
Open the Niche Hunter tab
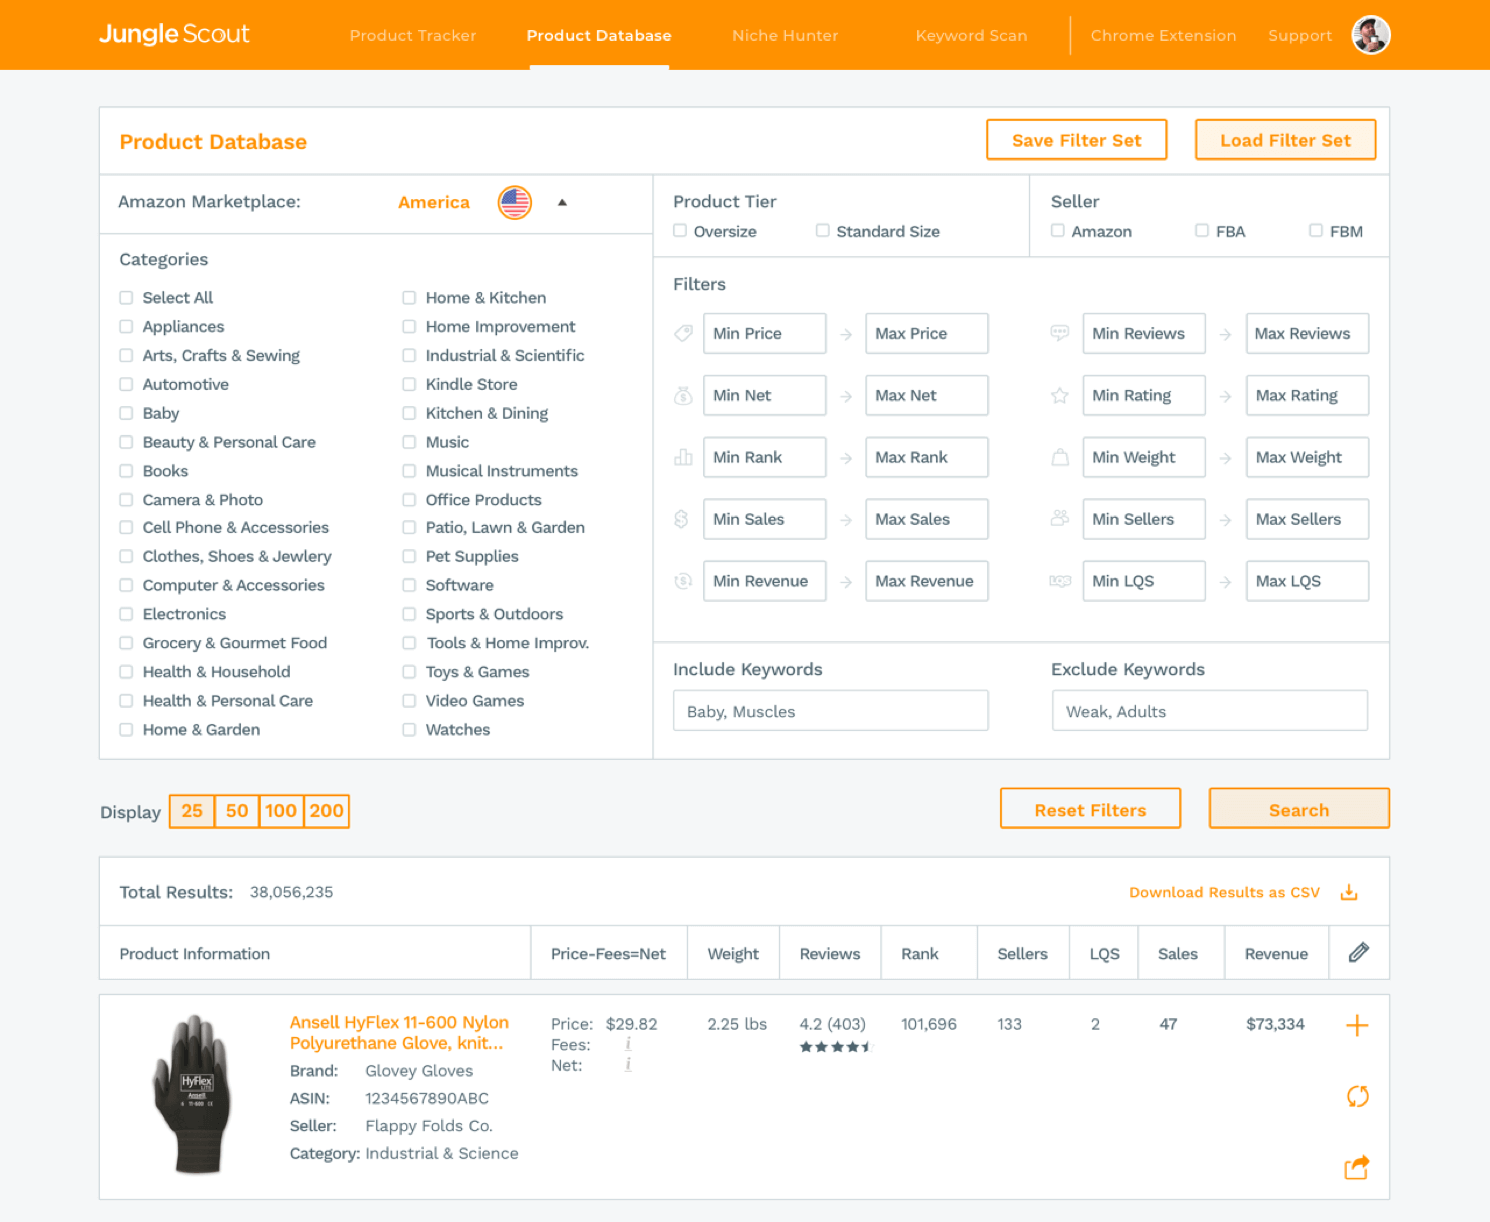(x=785, y=35)
